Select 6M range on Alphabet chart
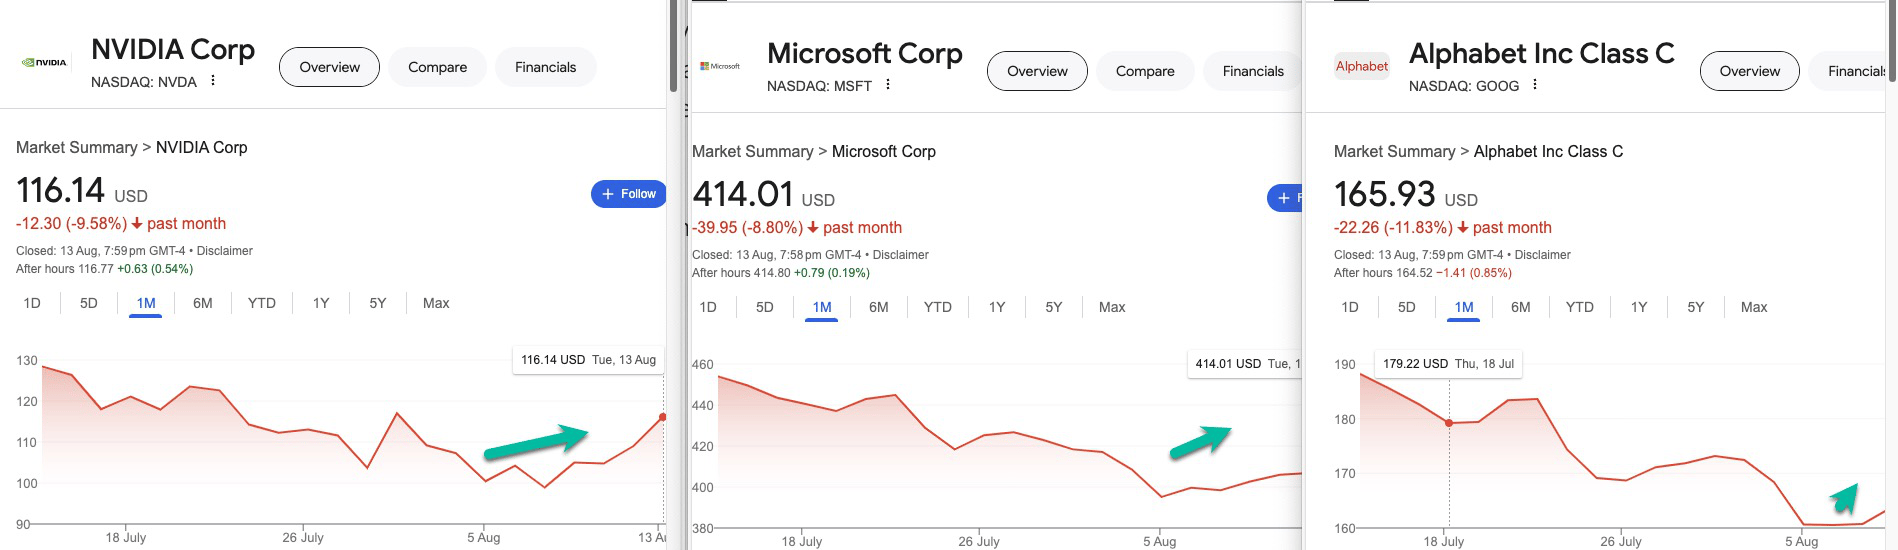Viewport: 1898px width, 550px height. pyautogui.click(x=1521, y=307)
